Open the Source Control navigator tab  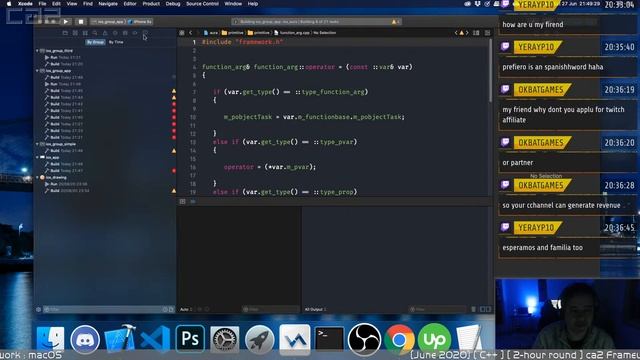75,33
